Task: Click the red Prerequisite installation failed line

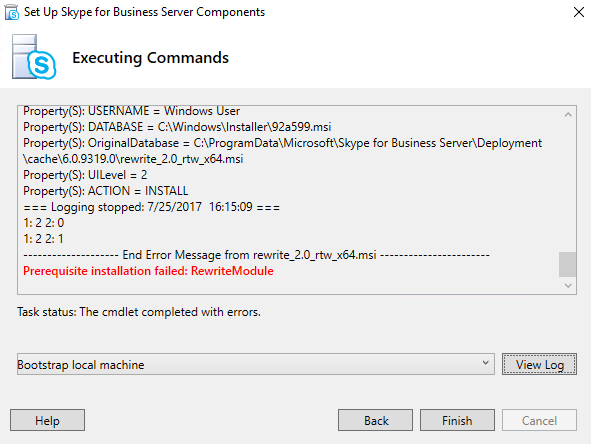Action: (x=148, y=271)
